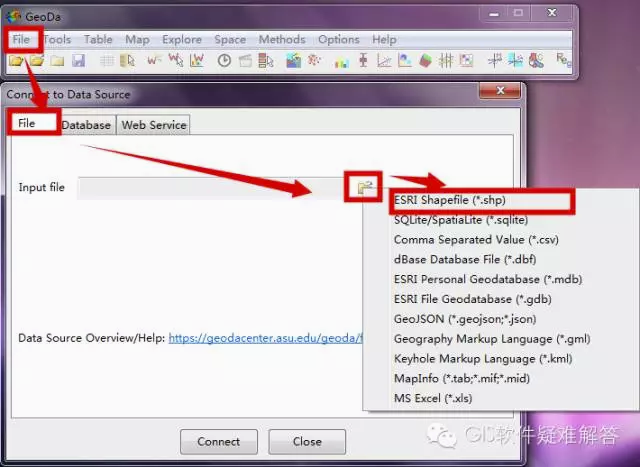Screen dimensions: 640x467
Task: Click the Bubble Chart toolbar icon
Action: click(x=405, y=61)
